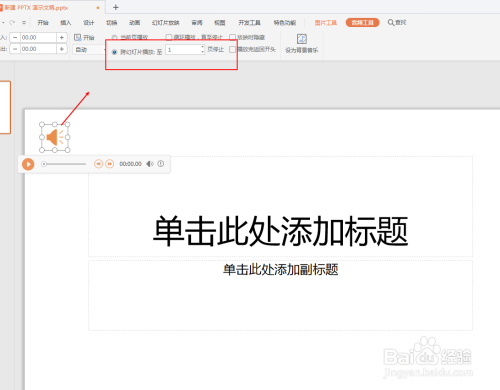Open the 动画 ribbon tab
The width and height of the screenshot is (500, 390).
pyautogui.click(x=134, y=23)
